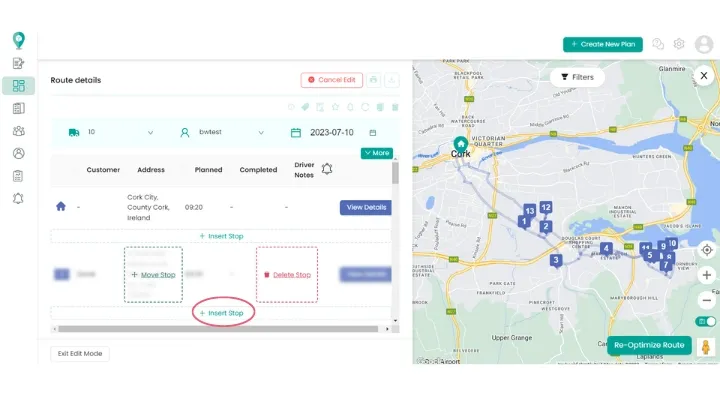
Task: Toggle the green map switch above pegman
Action: pyautogui.click(x=707, y=321)
